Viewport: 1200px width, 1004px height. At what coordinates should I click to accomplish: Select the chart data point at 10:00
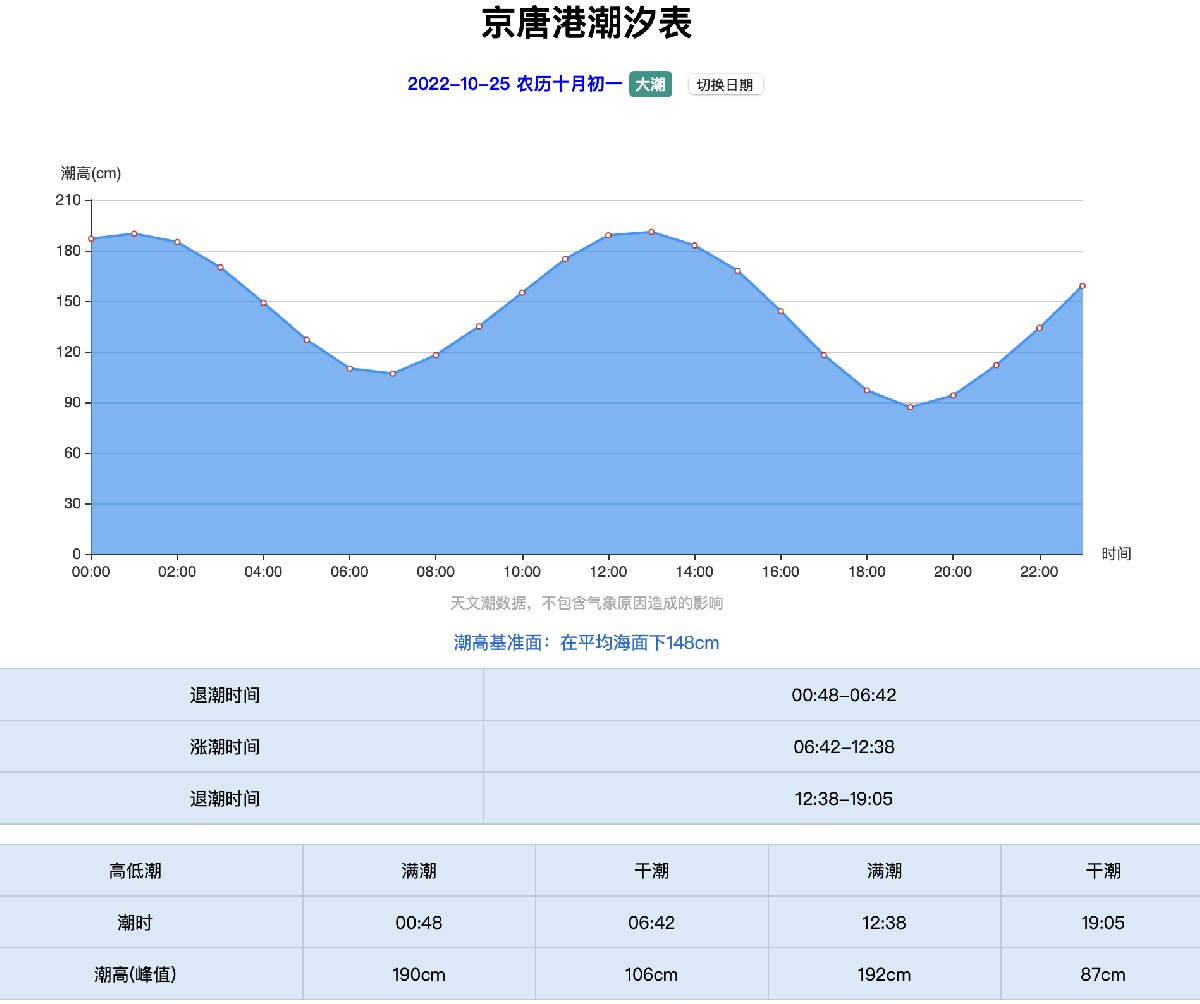coord(522,293)
